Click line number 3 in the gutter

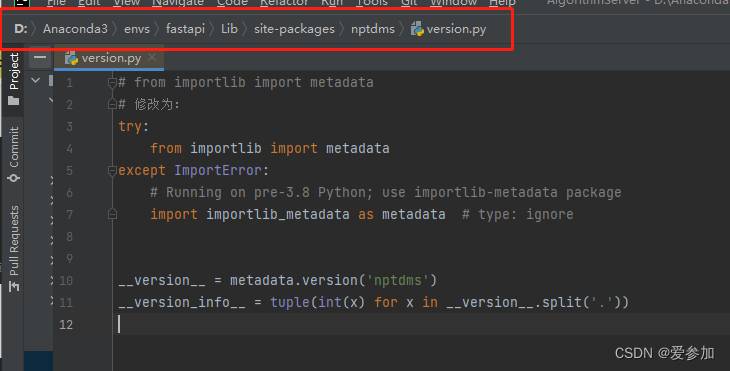(69, 127)
